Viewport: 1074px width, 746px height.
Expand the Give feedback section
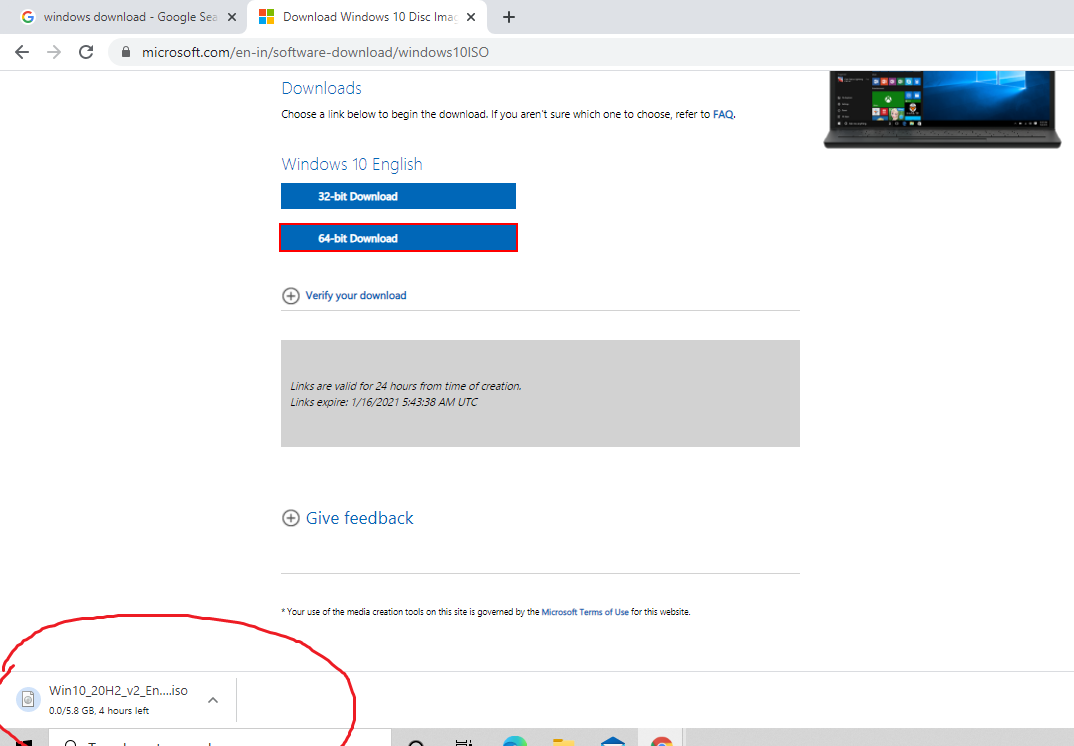(348, 518)
